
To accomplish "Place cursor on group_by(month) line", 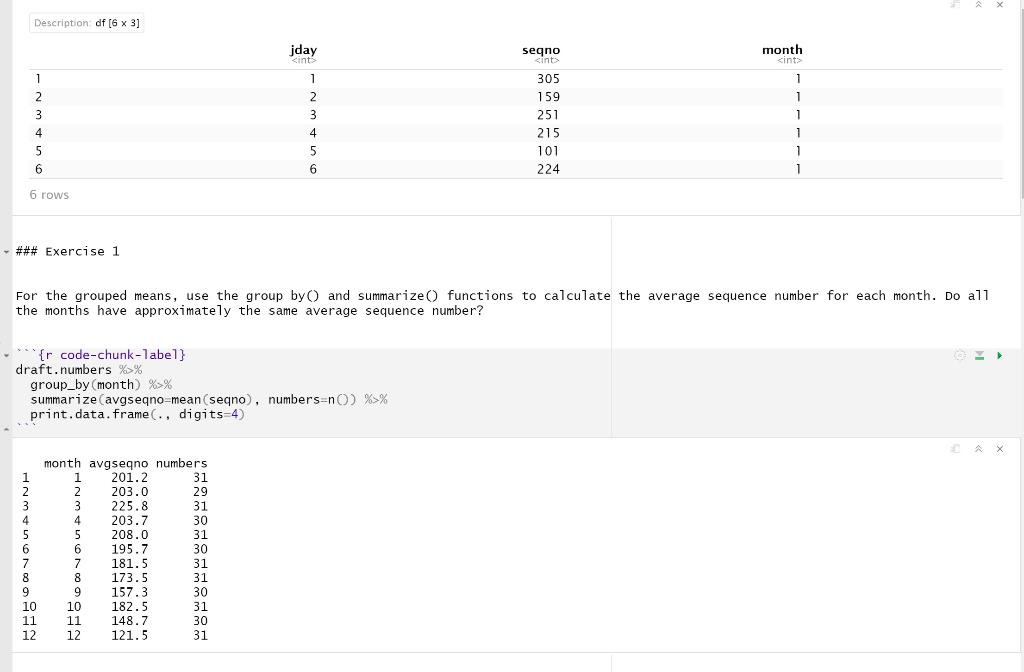I will click(x=101, y=385).
